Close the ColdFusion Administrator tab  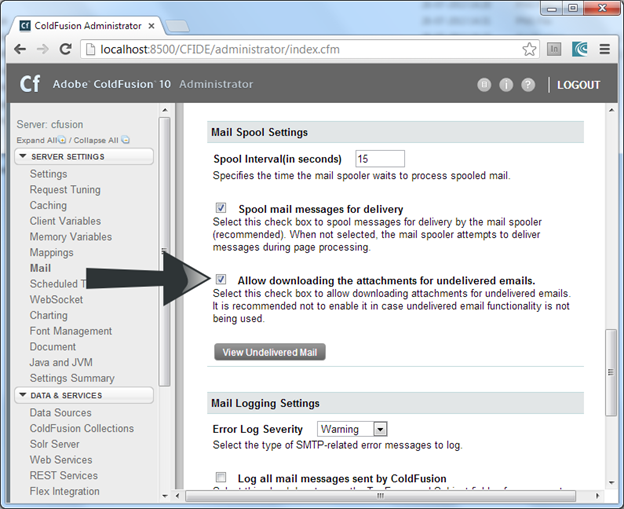coord(151,26)
